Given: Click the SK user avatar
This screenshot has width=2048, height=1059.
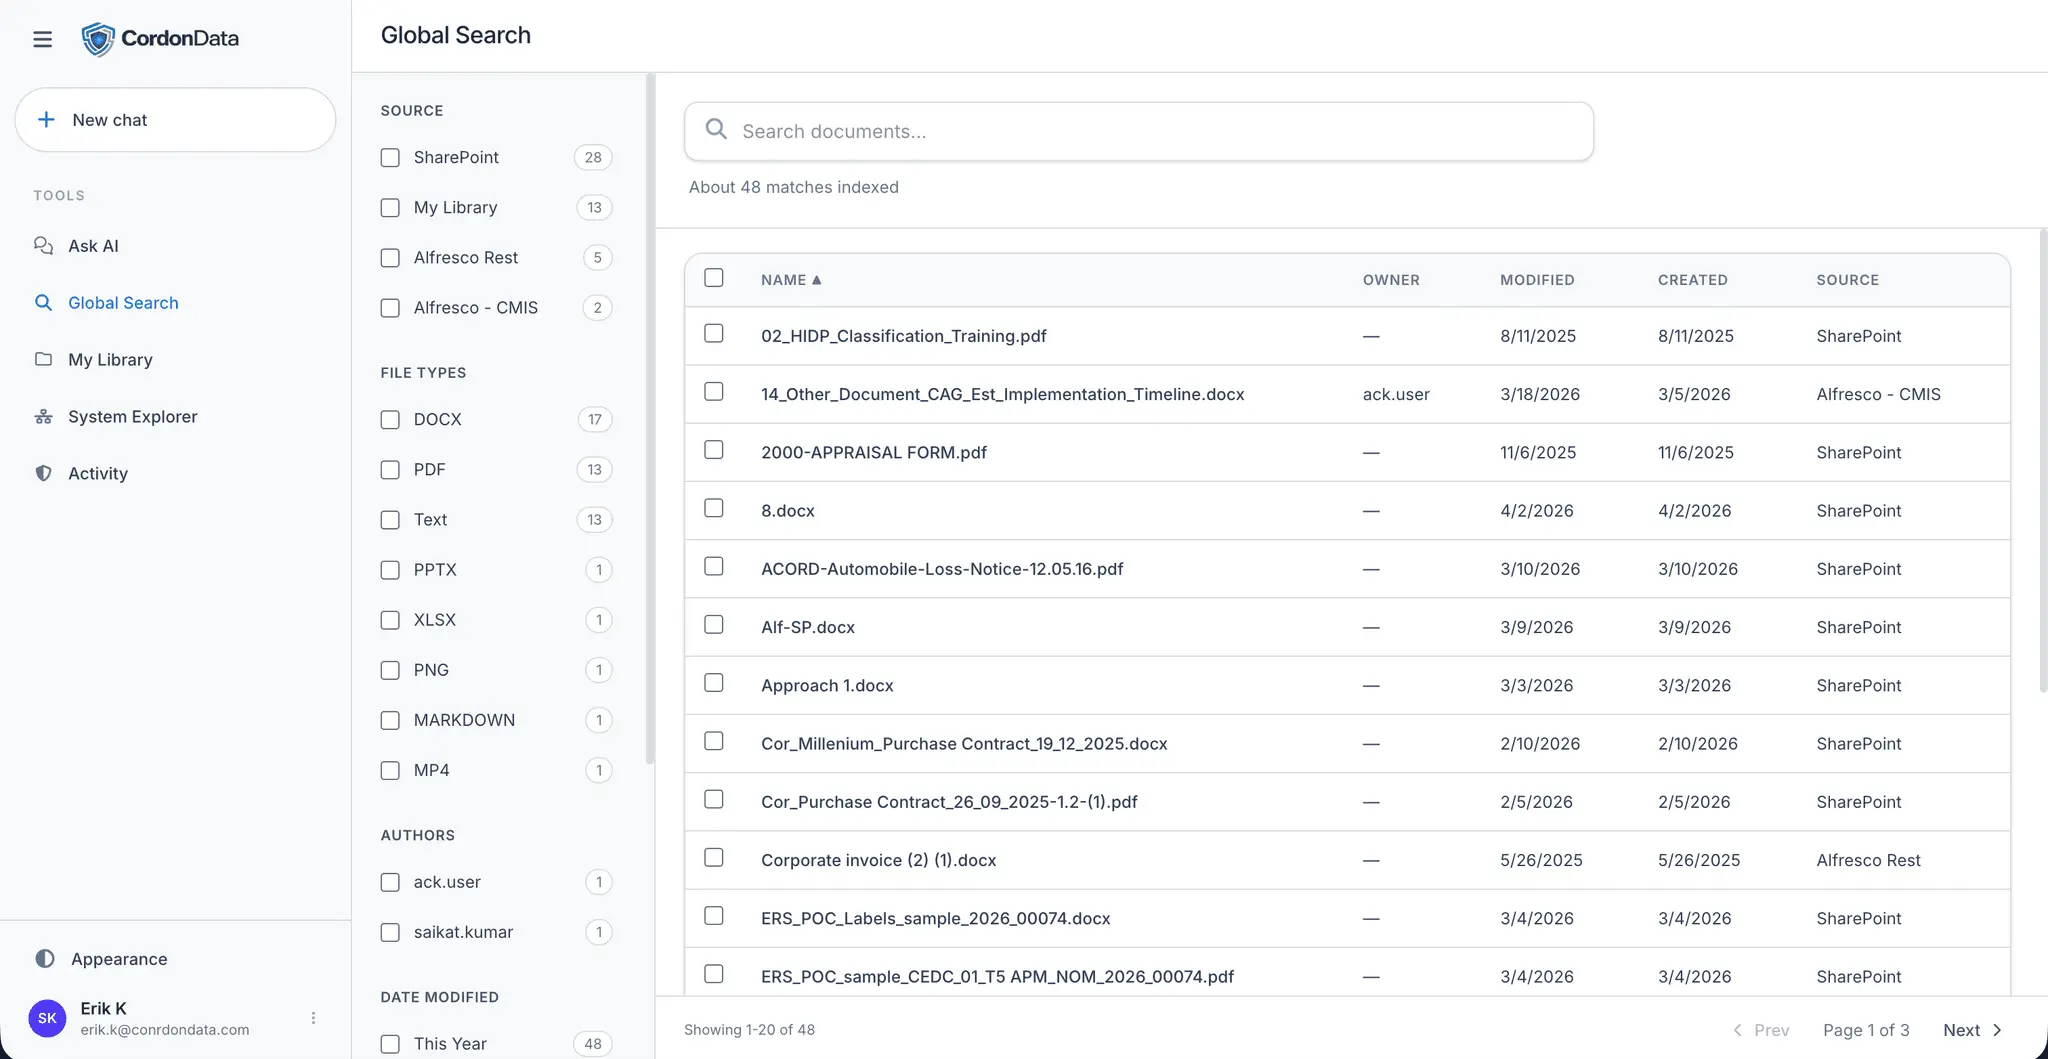Looking at the screenshot, I should tap(47, 1018).
